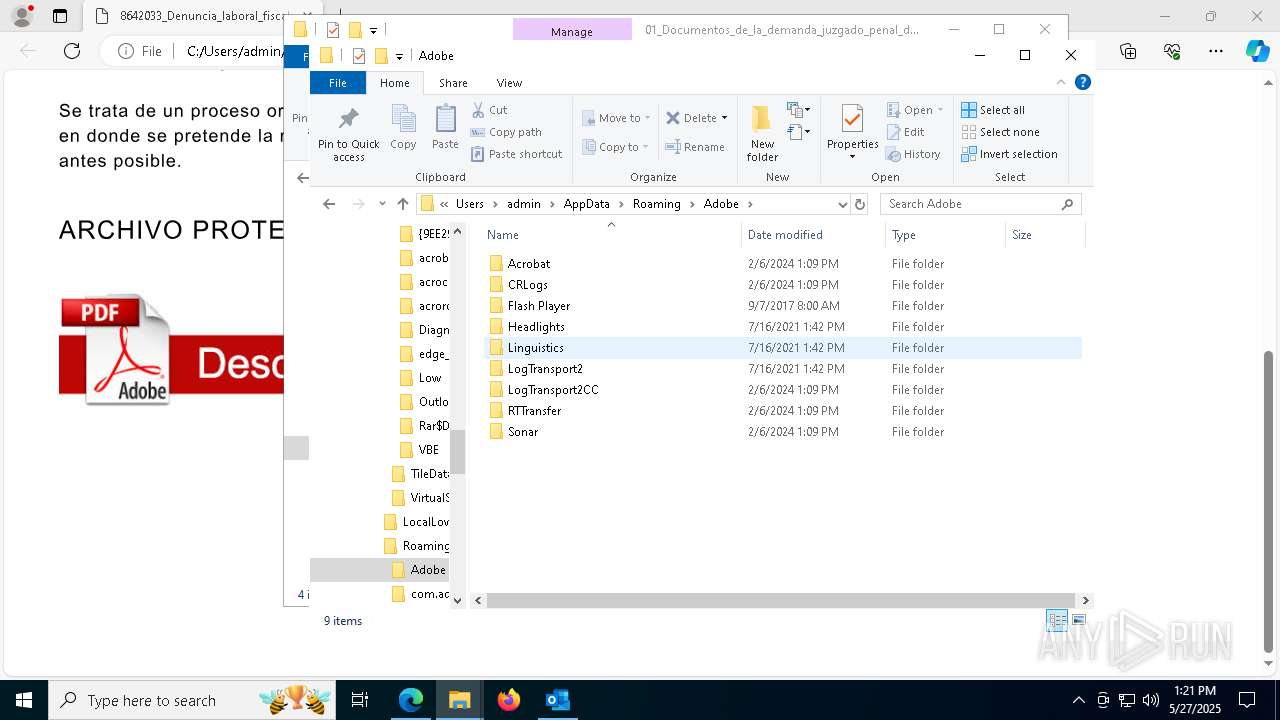The width and height of the screenshot is (1280, 720).
Task: Sort by the Name column header
Action: [612, 235]
